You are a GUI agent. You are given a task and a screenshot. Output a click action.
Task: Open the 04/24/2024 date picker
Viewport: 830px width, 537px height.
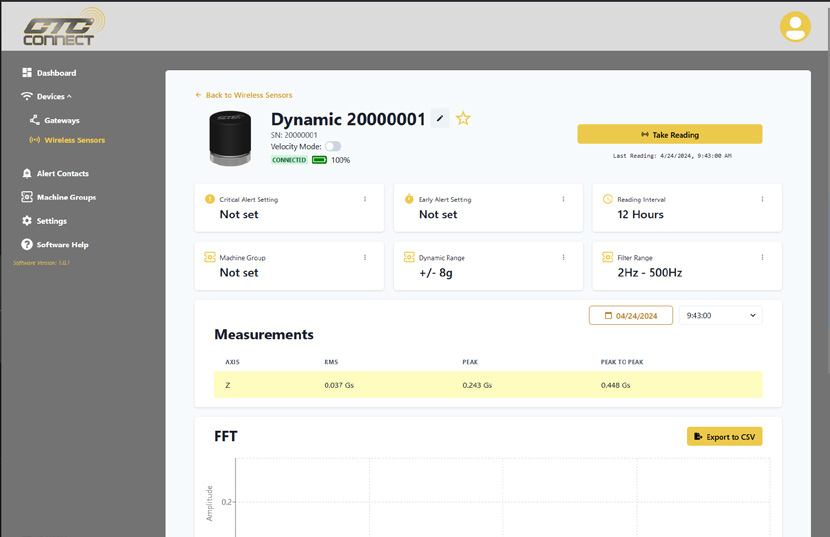tap(631, 315)
